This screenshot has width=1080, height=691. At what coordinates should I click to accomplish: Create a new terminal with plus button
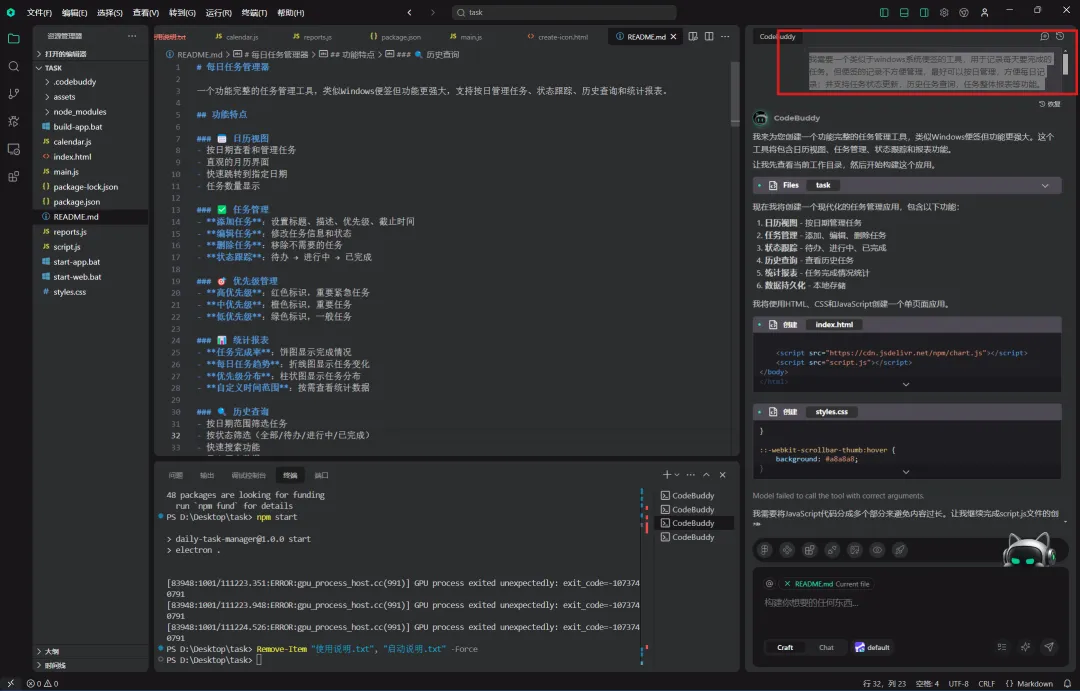(x=666, y=475)
